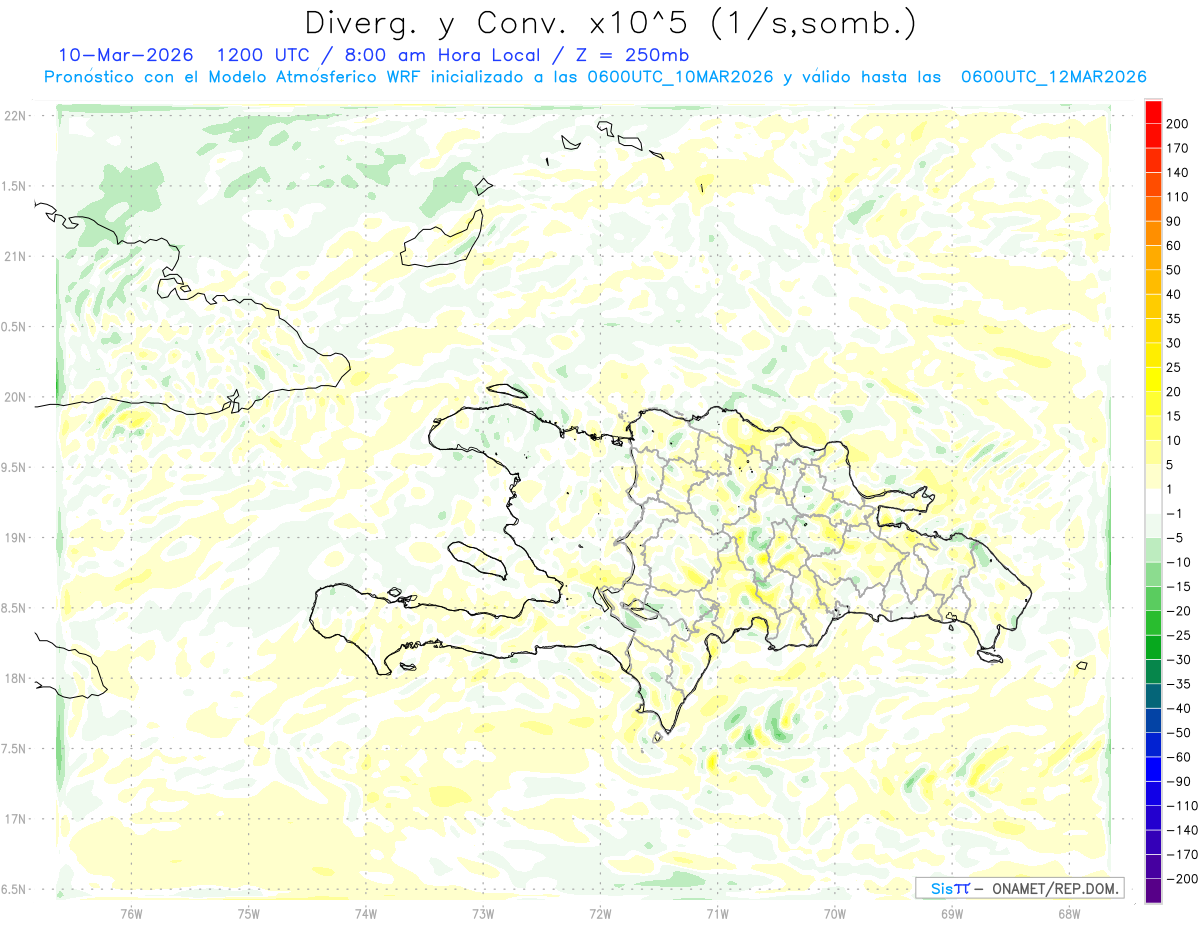Click the color bar value 200
Viewport: 1200px width, 927px height.
(1179, 123)
